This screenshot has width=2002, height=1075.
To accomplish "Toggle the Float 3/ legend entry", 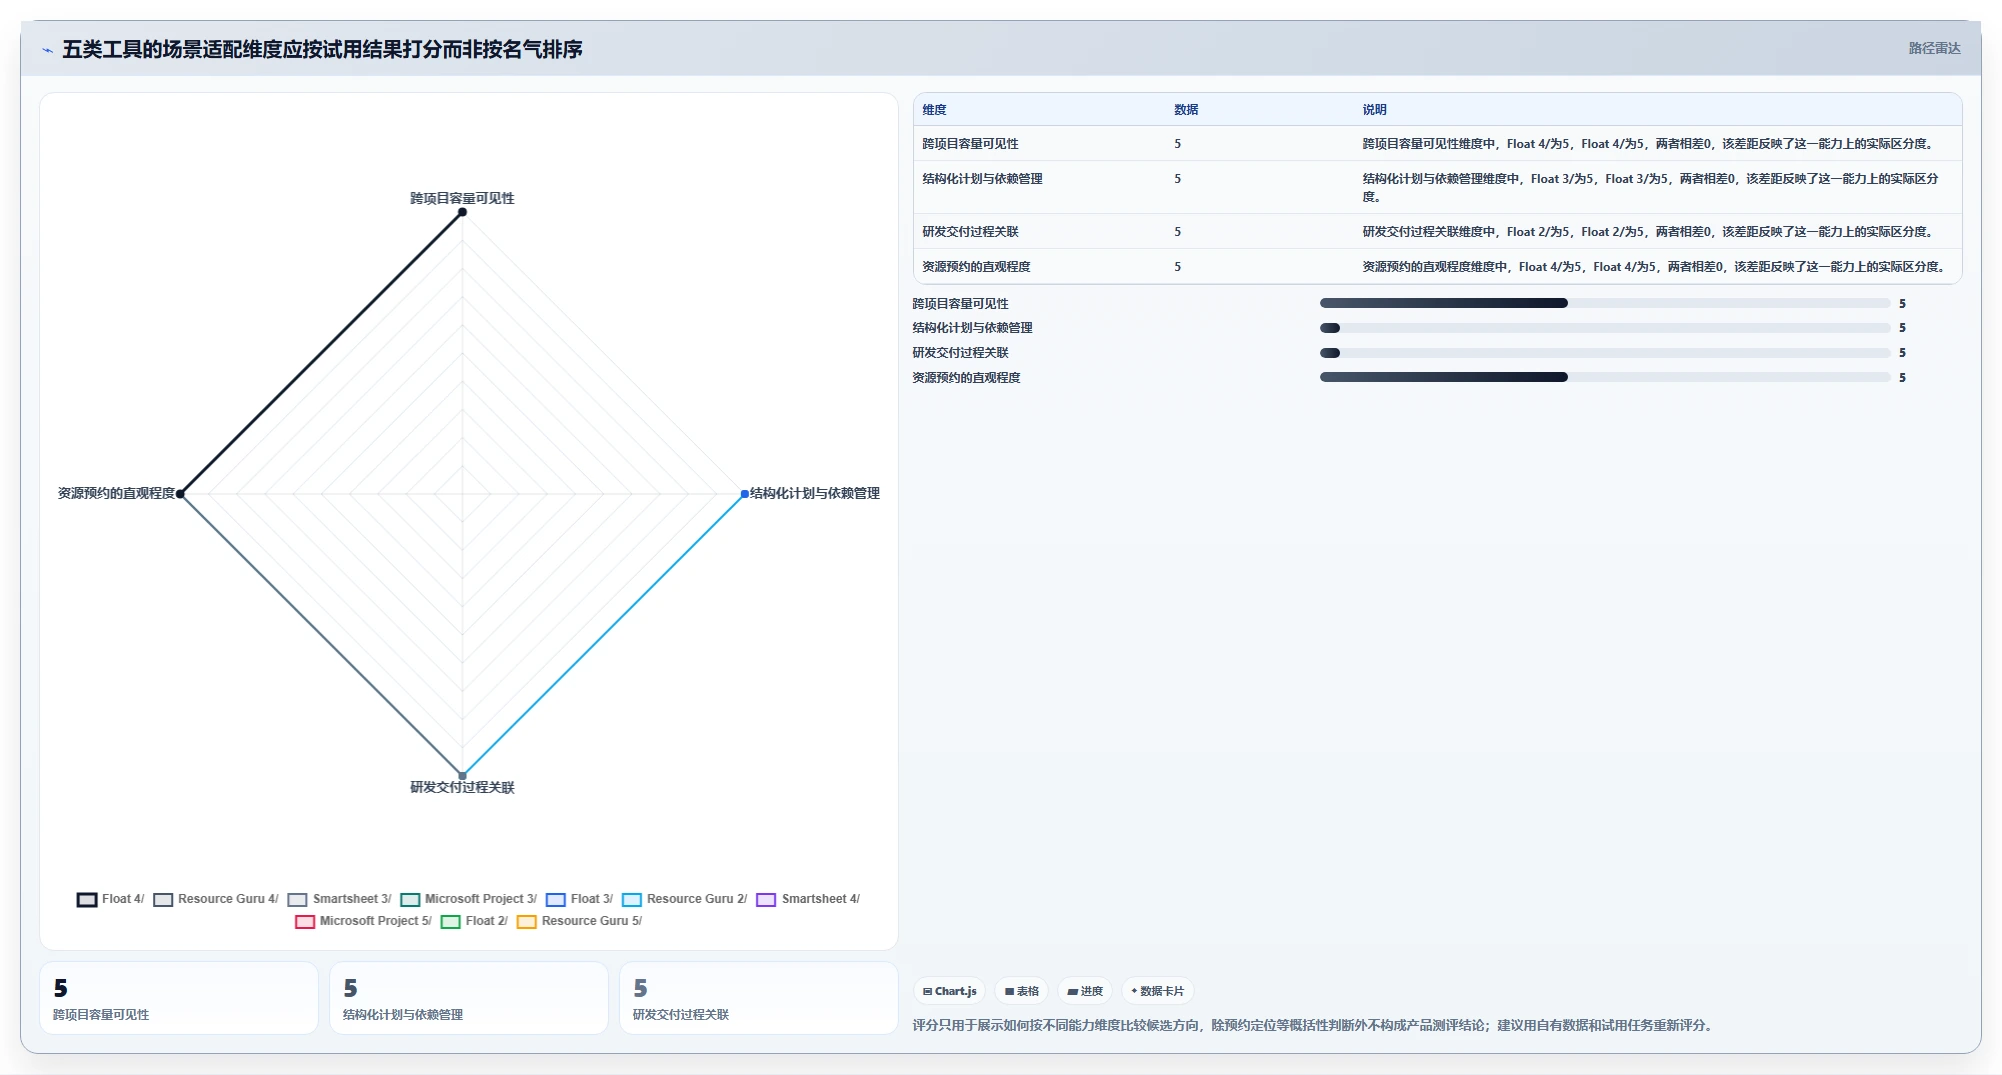I will point(579,899).
